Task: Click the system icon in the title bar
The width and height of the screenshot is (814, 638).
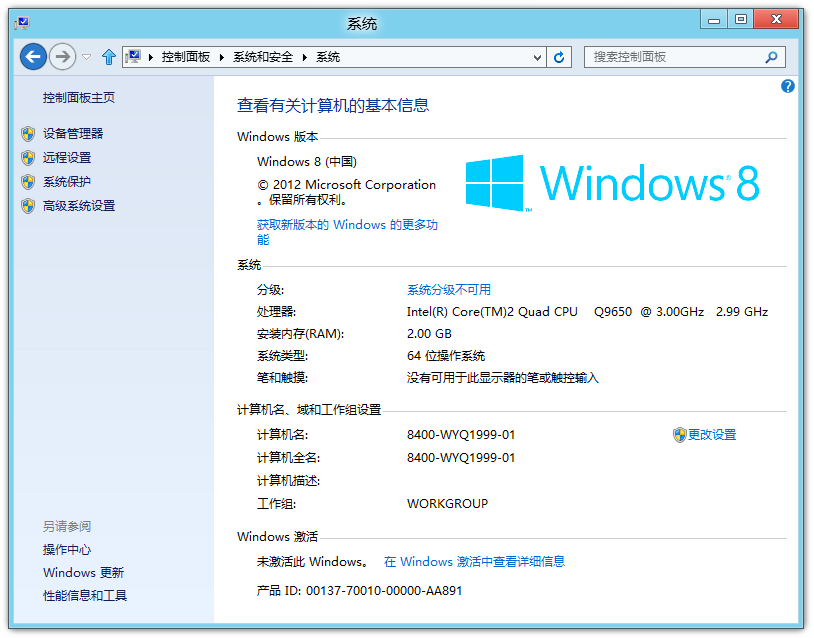Action: click(22, 22)
